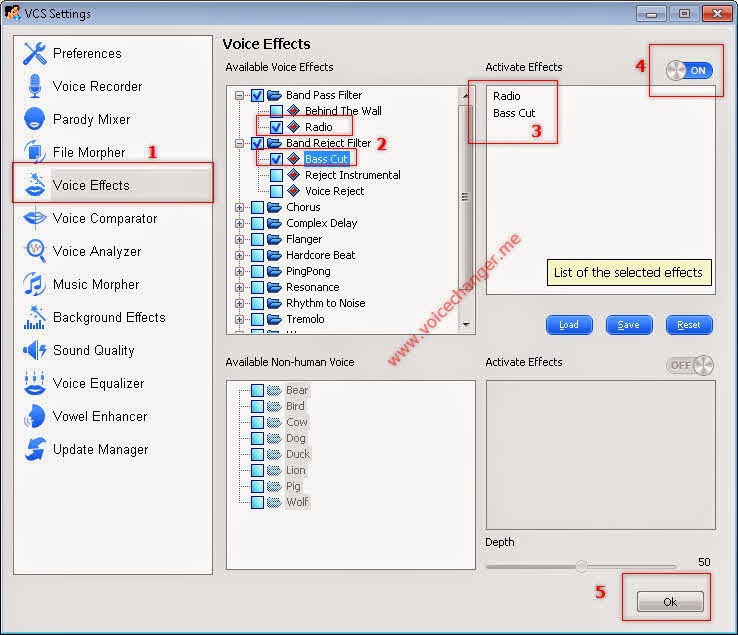Confirm settings with the Ok button
Viewport: 738px width, 635px height.
pyautogui.click(x=670, y=602)
